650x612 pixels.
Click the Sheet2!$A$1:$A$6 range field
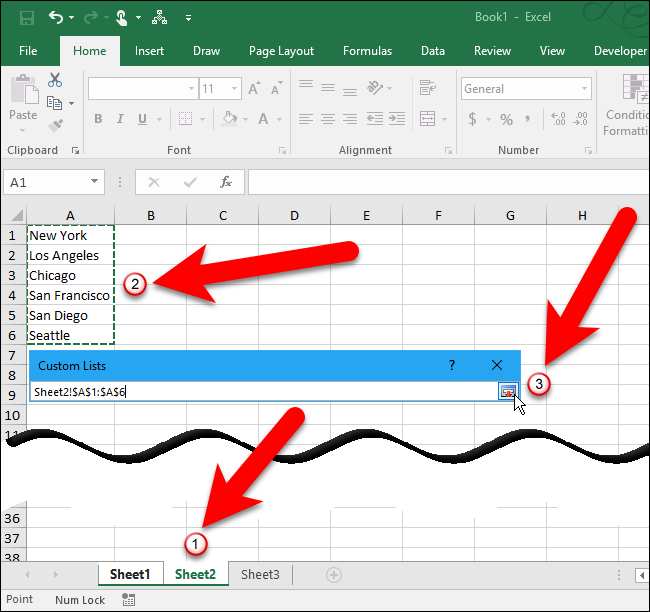[264, 391]
